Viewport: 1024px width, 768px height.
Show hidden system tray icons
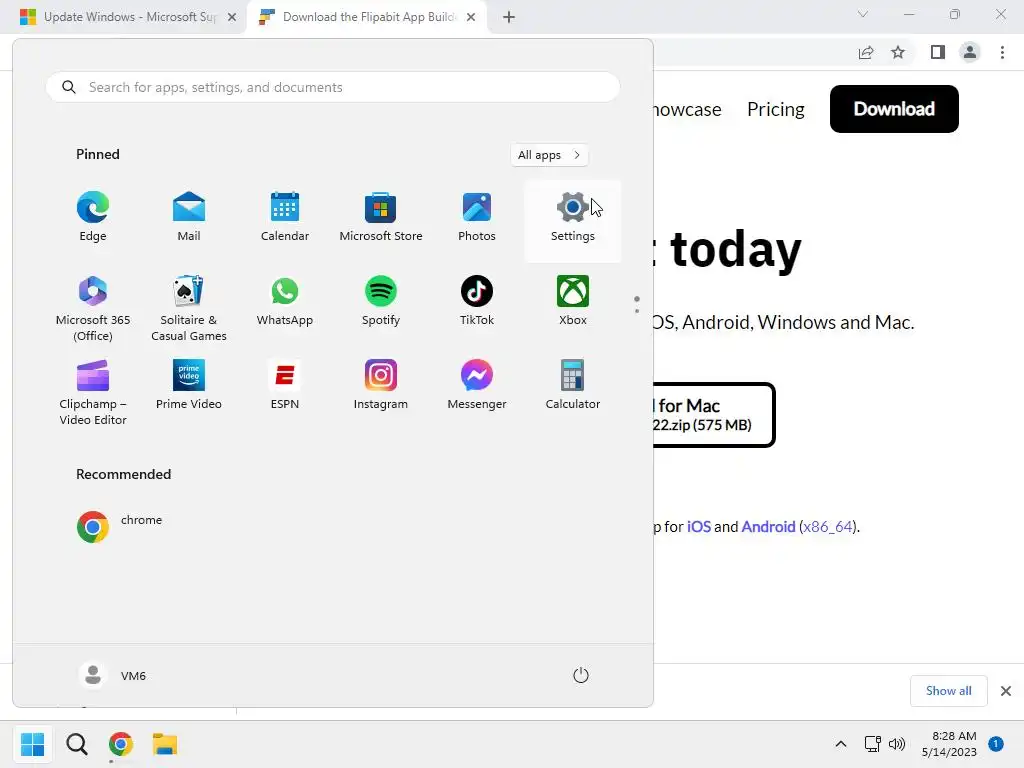point(840,744)
